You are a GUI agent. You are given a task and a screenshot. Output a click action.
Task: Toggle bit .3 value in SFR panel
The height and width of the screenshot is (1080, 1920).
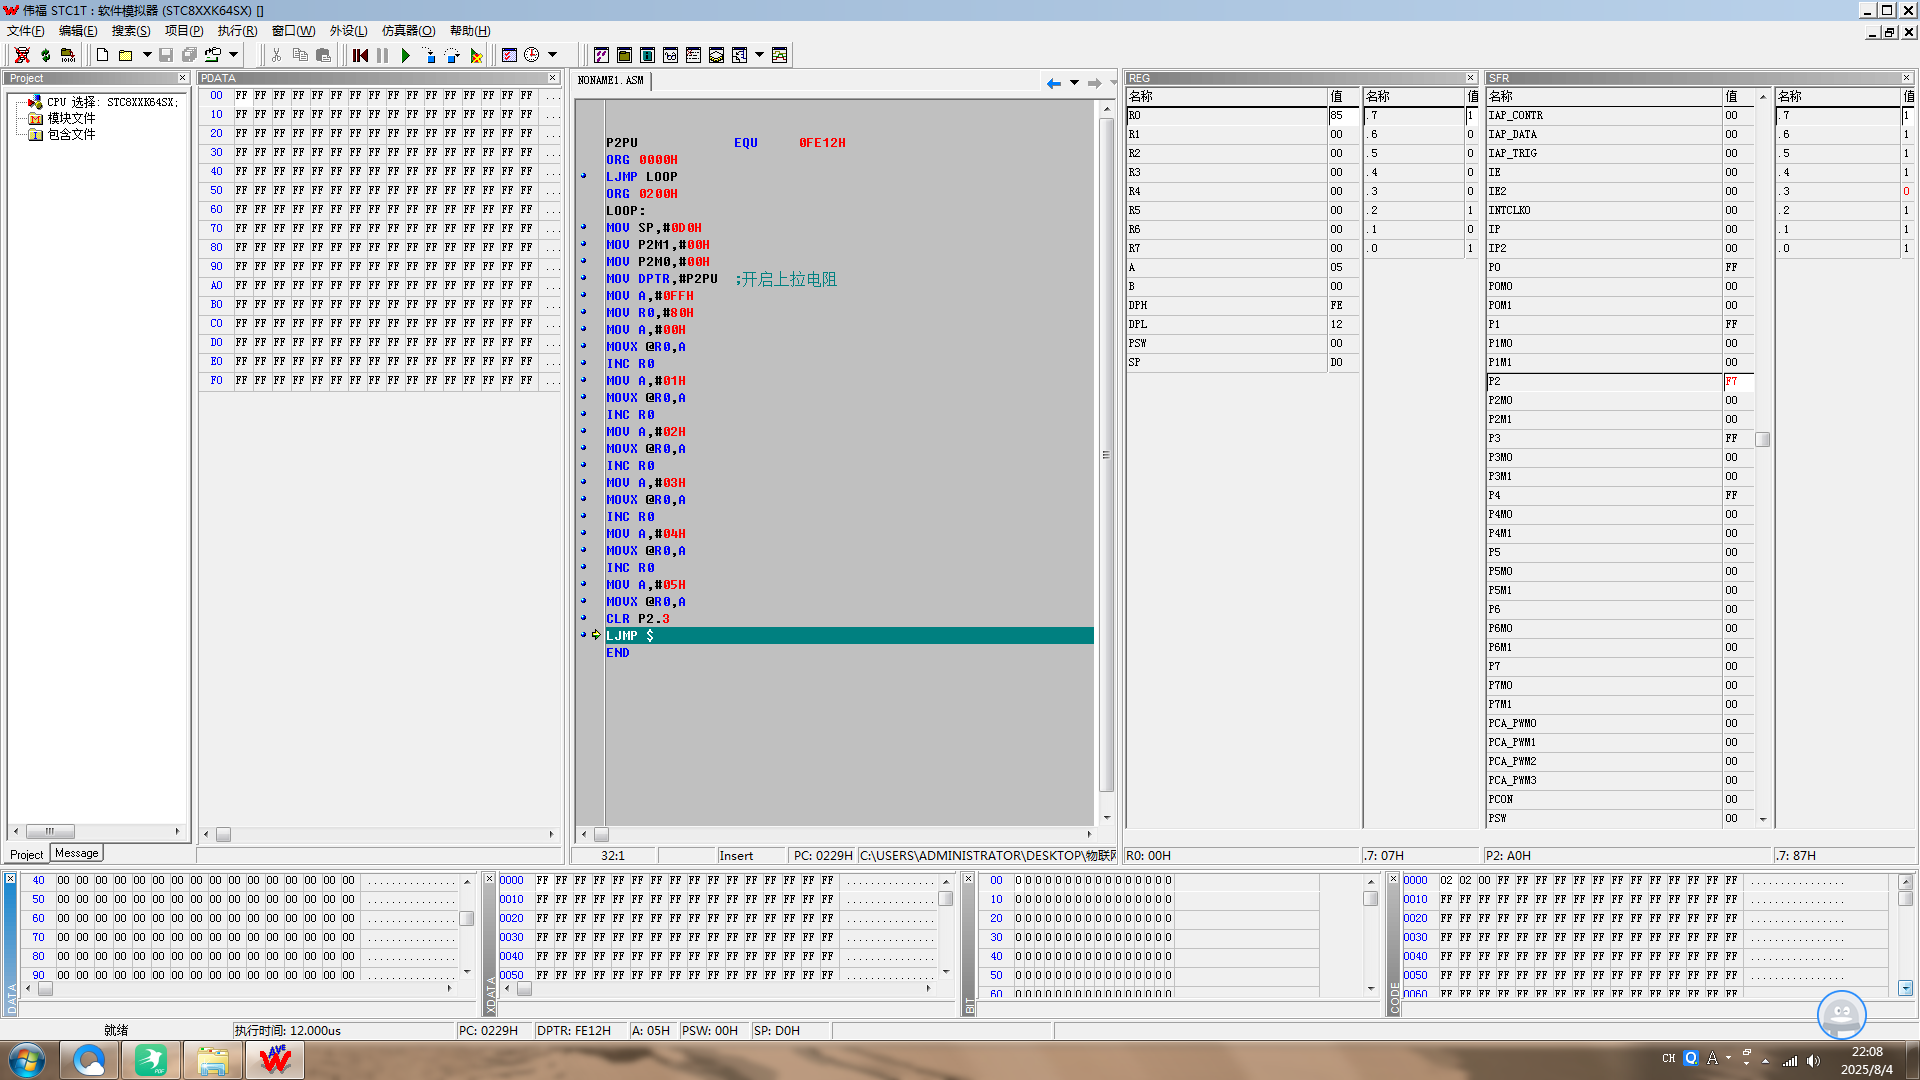(1906, 191)
